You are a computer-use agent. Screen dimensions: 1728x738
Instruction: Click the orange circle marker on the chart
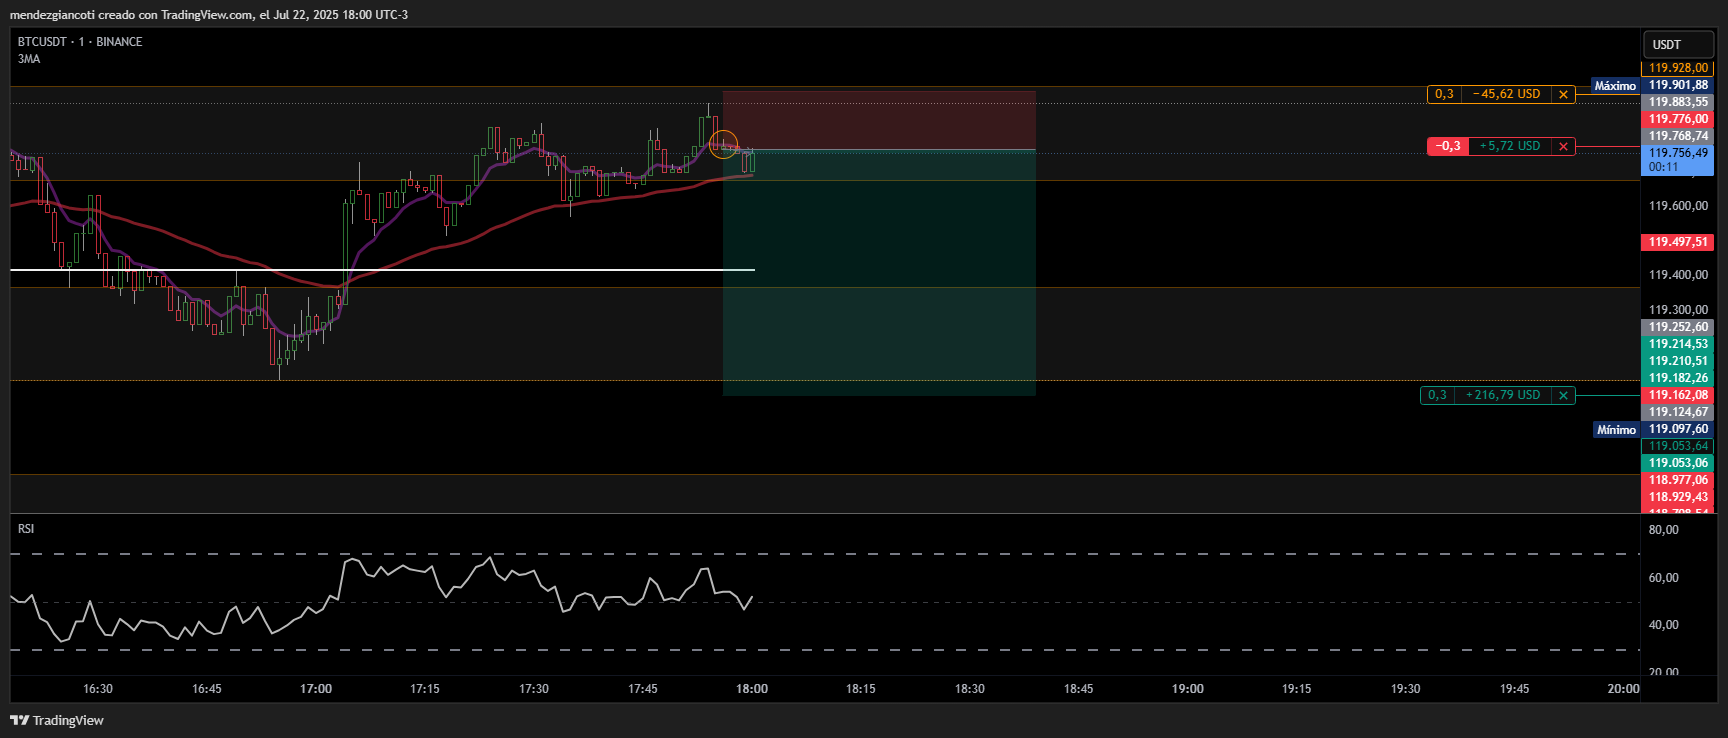point(723,144)
